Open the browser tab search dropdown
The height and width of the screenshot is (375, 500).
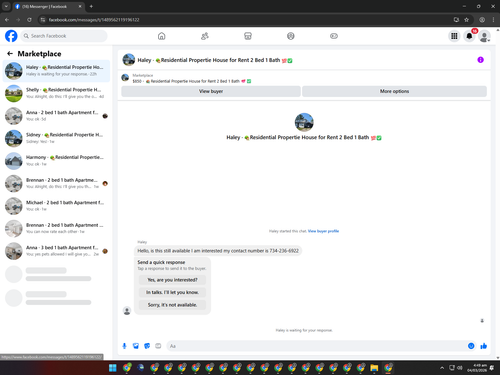pos(6,6)
